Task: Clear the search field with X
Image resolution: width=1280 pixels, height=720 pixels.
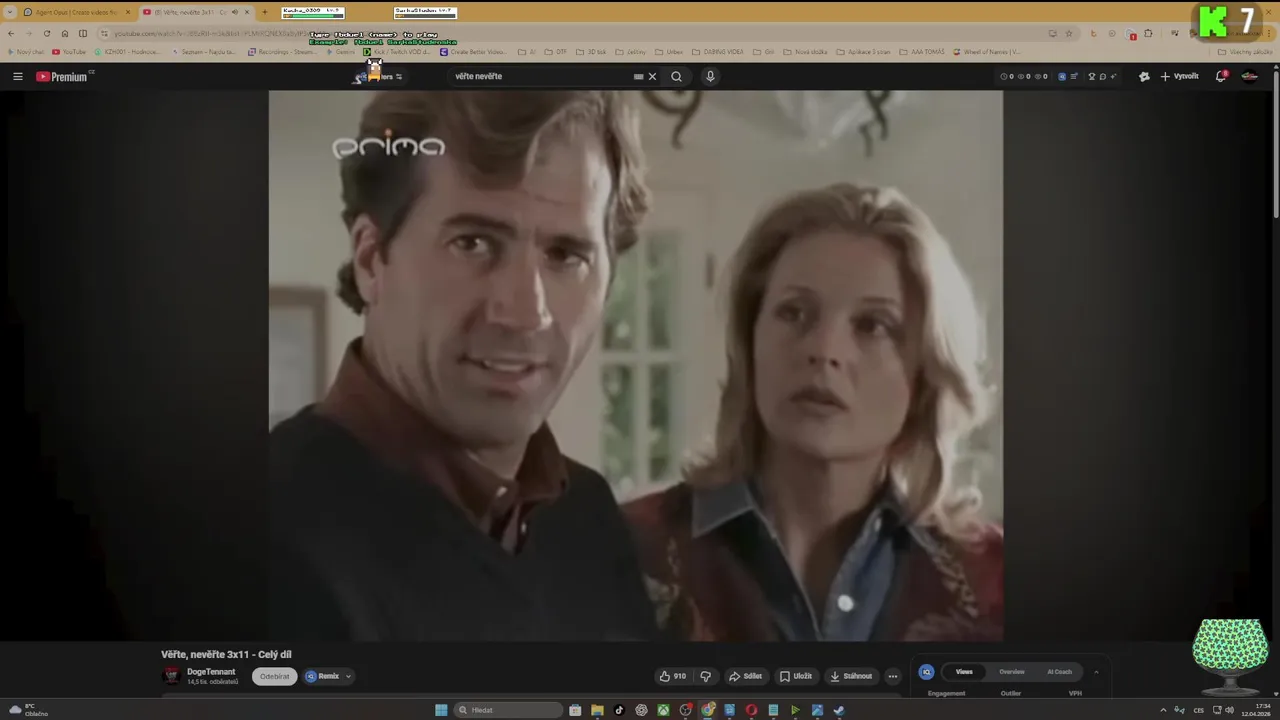Action: coord(652,76)
